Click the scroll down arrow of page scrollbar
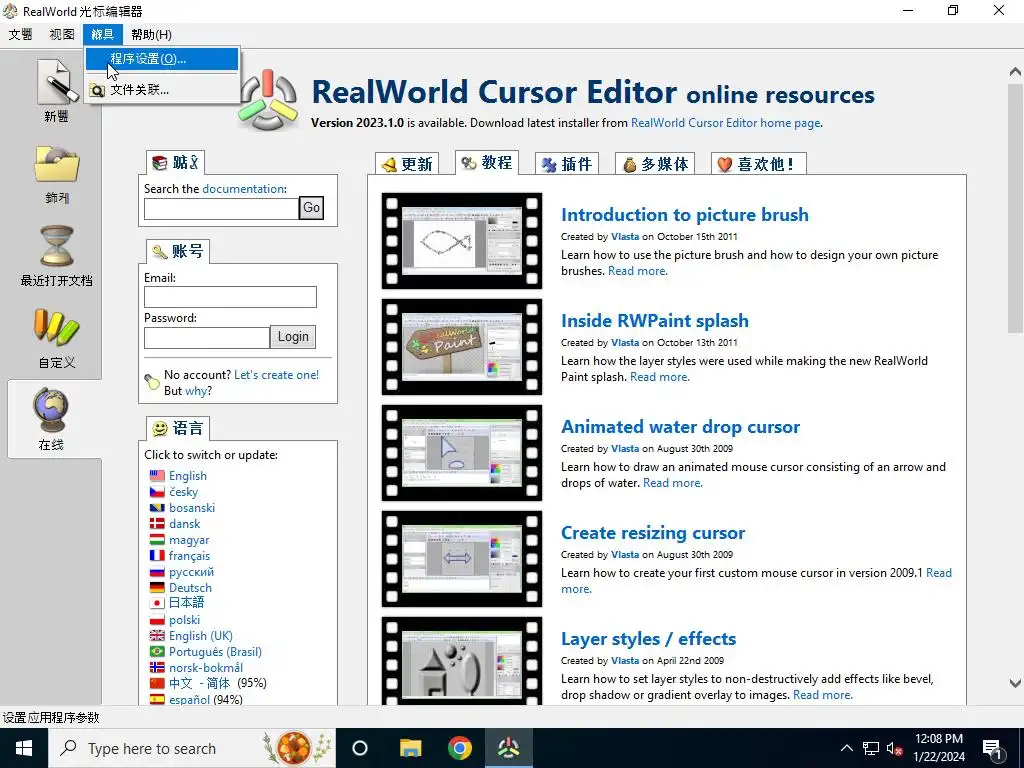 click(x=1015, y=683)
